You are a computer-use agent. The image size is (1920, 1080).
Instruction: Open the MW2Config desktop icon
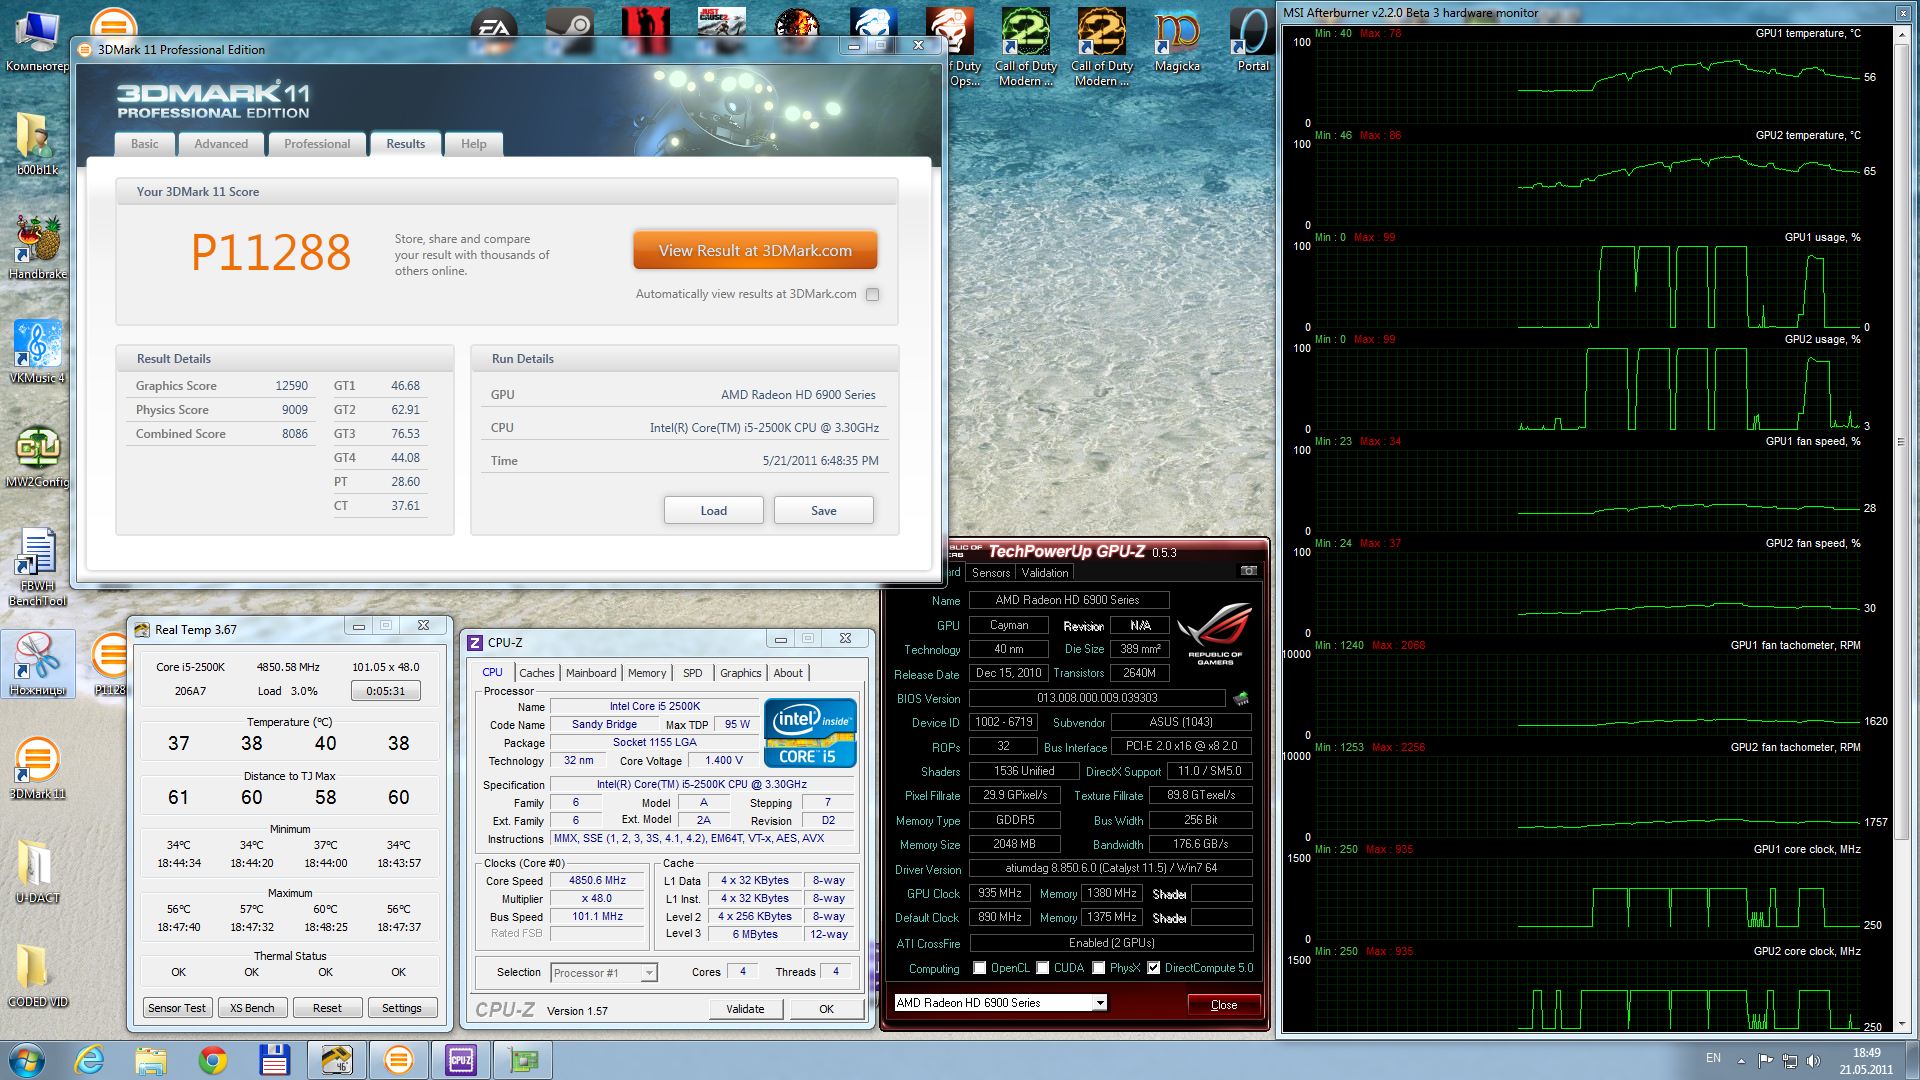pos(37,456)
